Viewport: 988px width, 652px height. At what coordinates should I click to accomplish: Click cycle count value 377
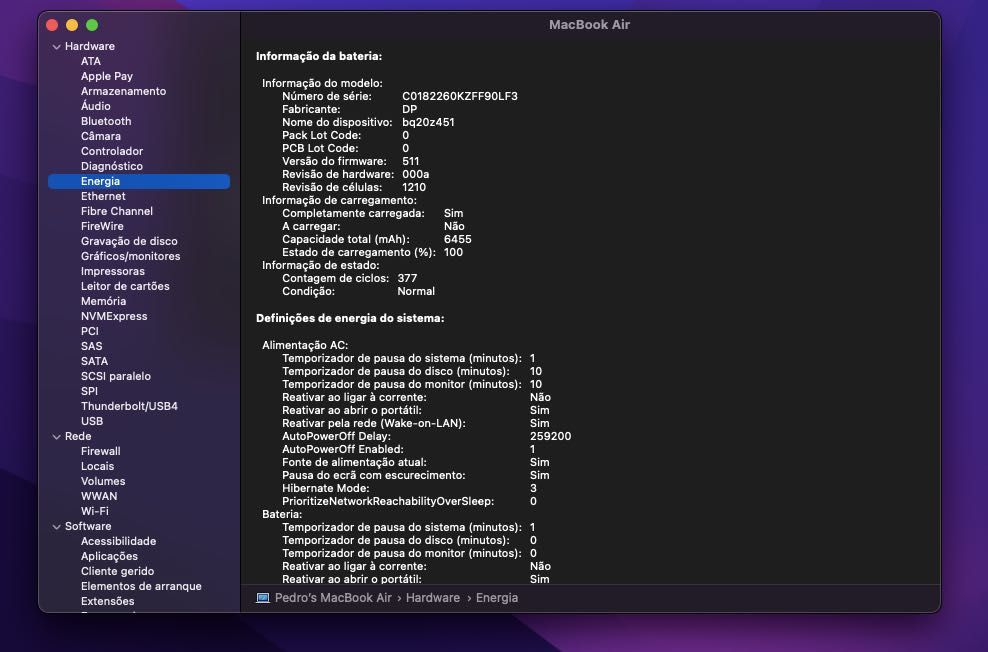point(407,278)
